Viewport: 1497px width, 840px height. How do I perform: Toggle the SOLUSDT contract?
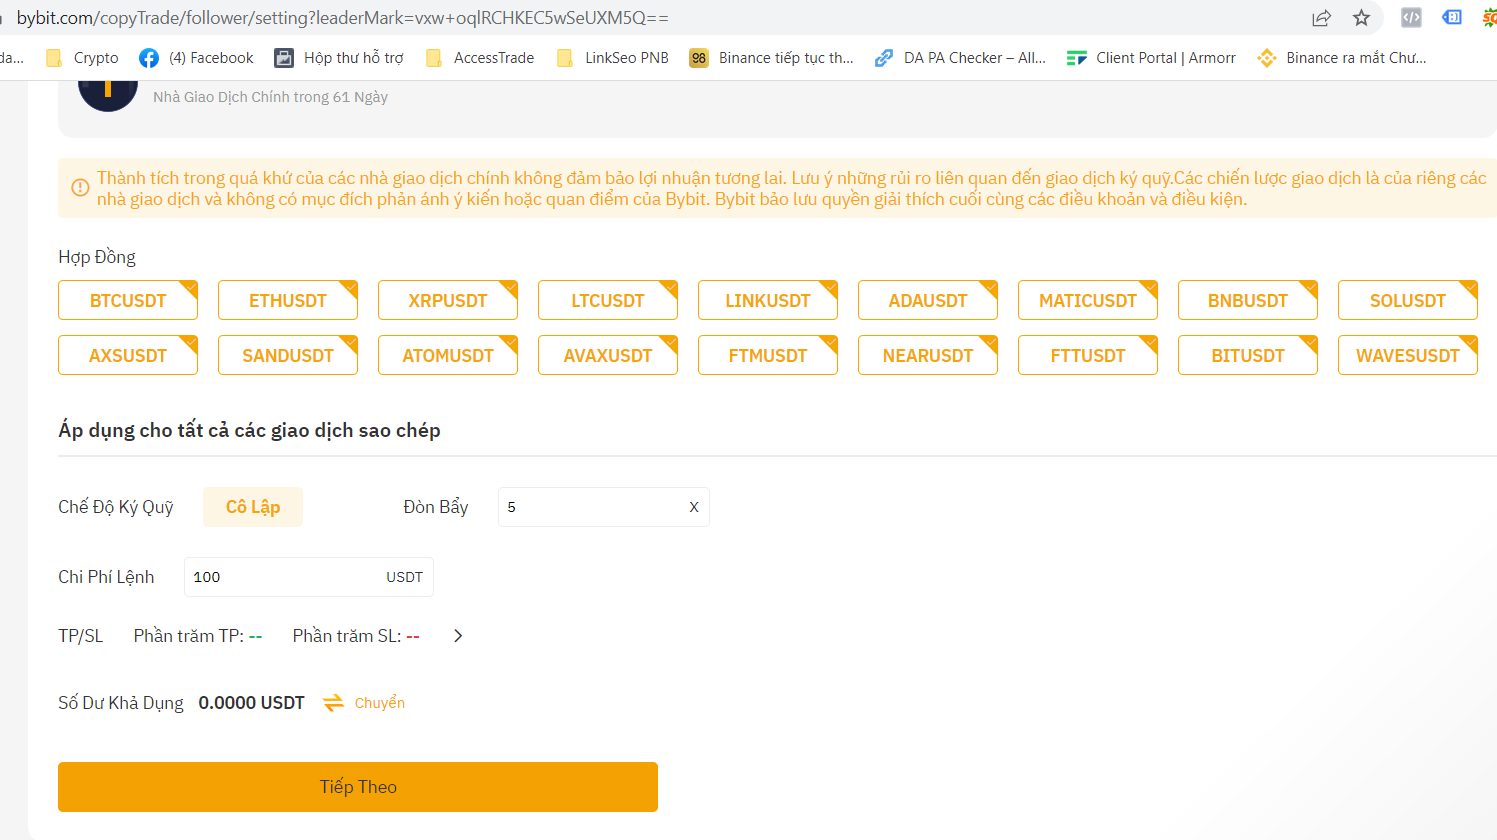click(1408, 300)
